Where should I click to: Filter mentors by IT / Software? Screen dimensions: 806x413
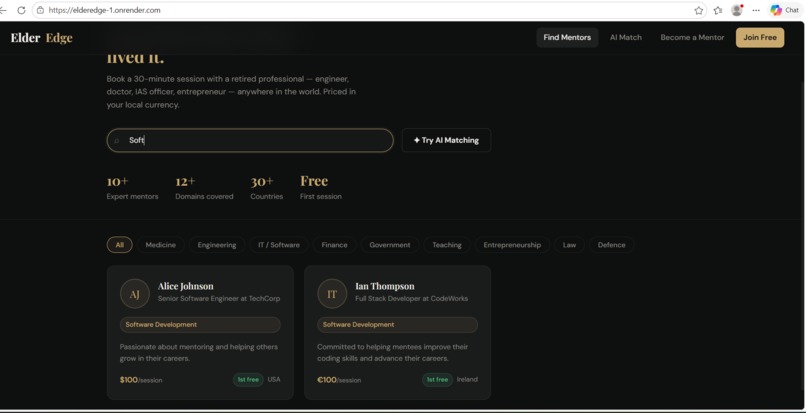coord(279,245)
